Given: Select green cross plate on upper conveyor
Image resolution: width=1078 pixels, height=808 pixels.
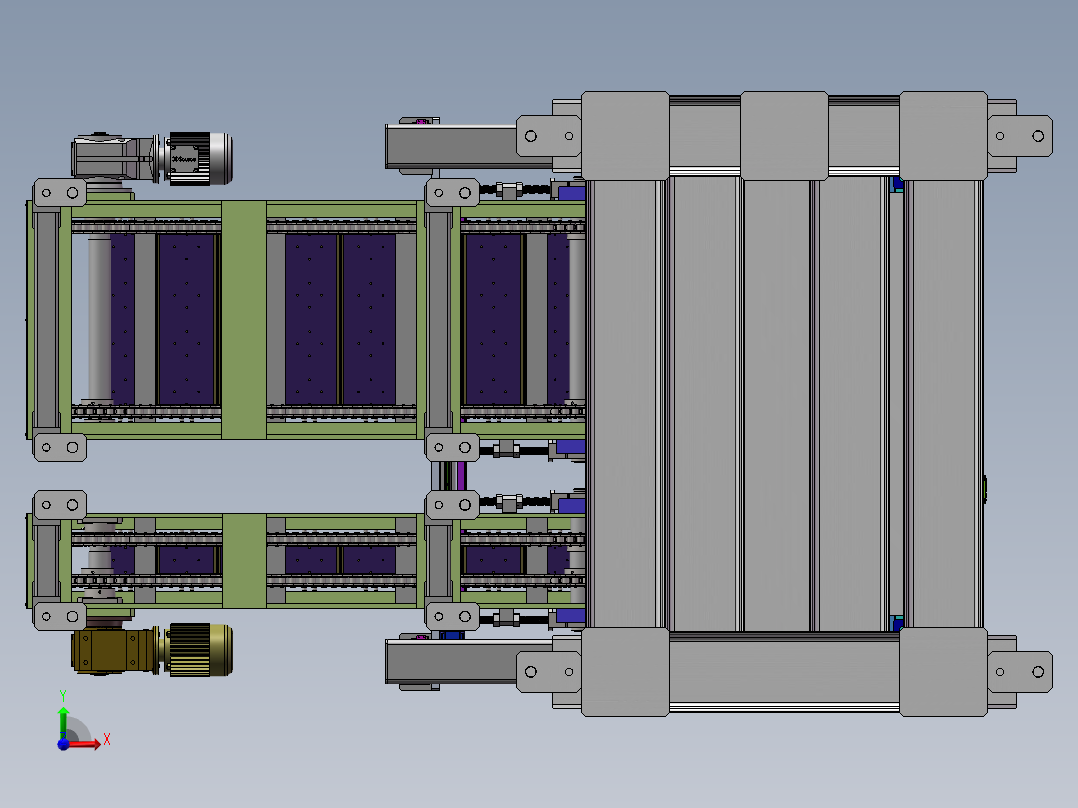Looking at the screenshot, I should (244, 320).
